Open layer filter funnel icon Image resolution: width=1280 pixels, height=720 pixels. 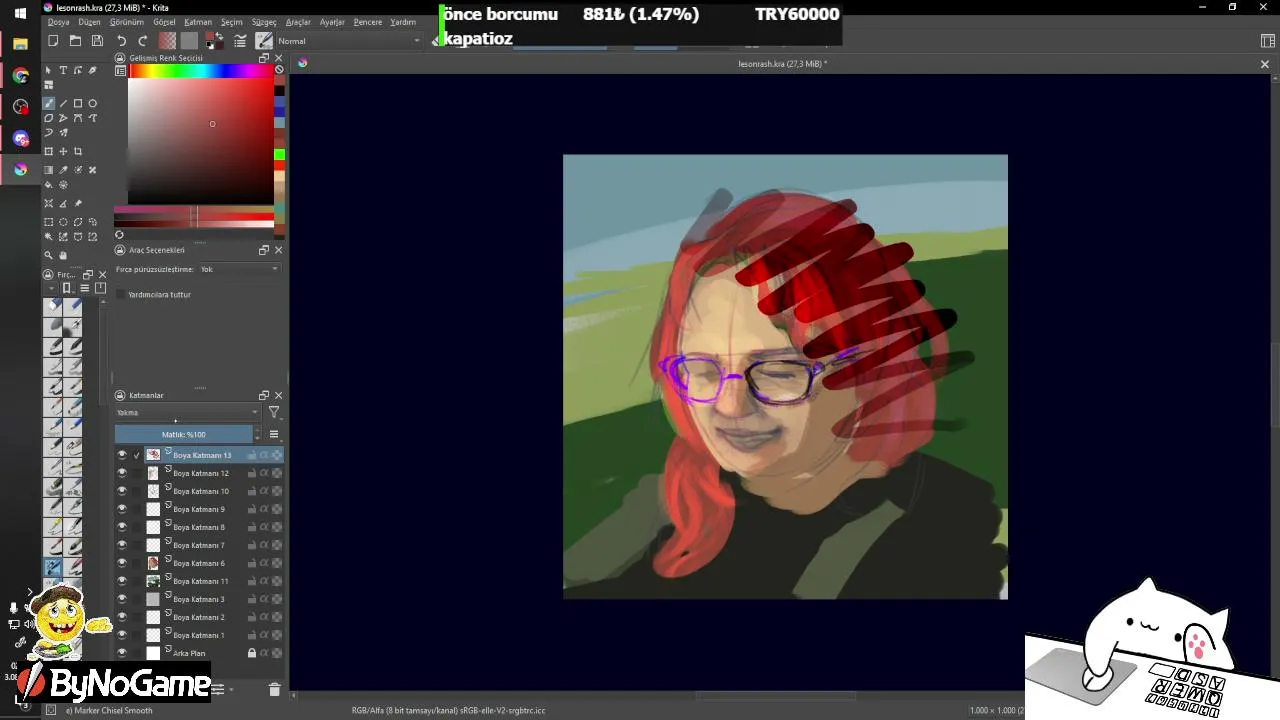[274, 412]
